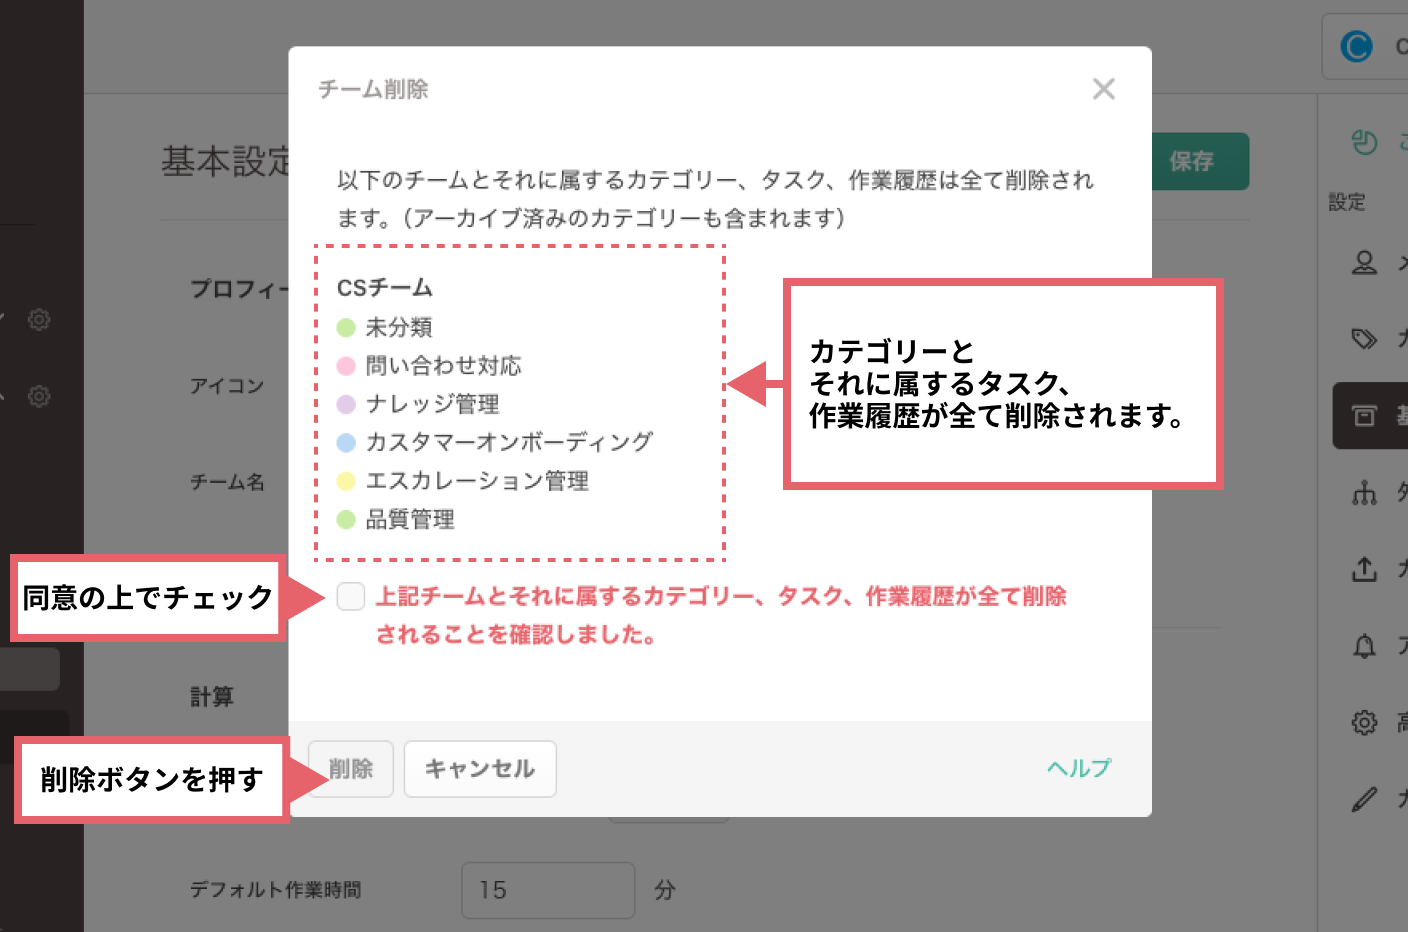Click the tag icon in settings sidebar
Screen dimensions: 1408x932
tap(1364, 339)
